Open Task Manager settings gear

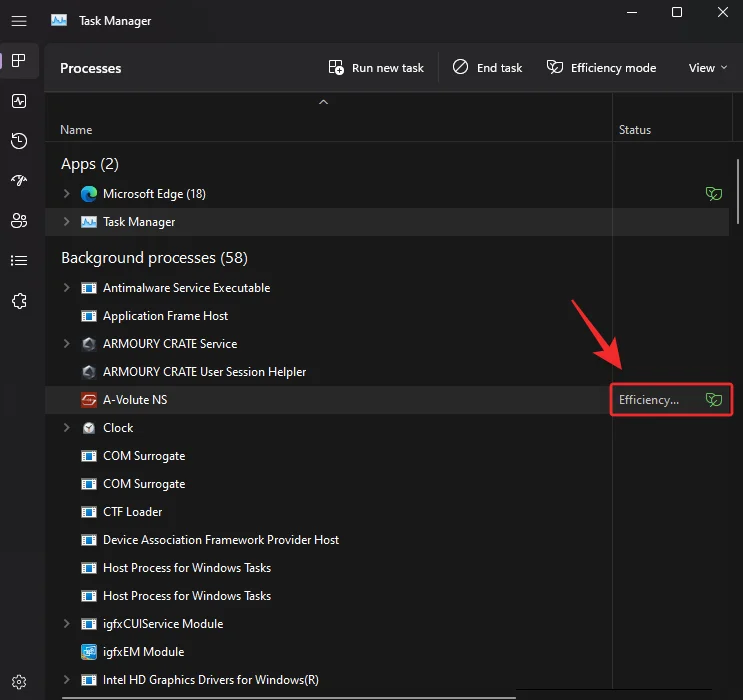tap(19, 682)
